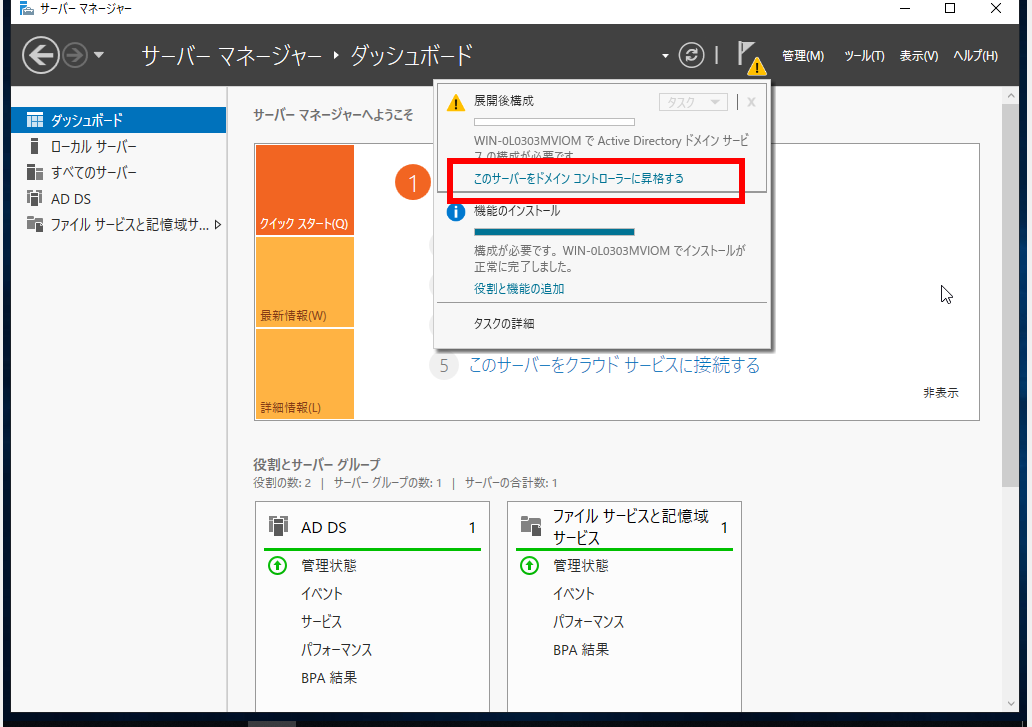
Task: Click 管理状態 in file services tile
Action: point(580,566)
